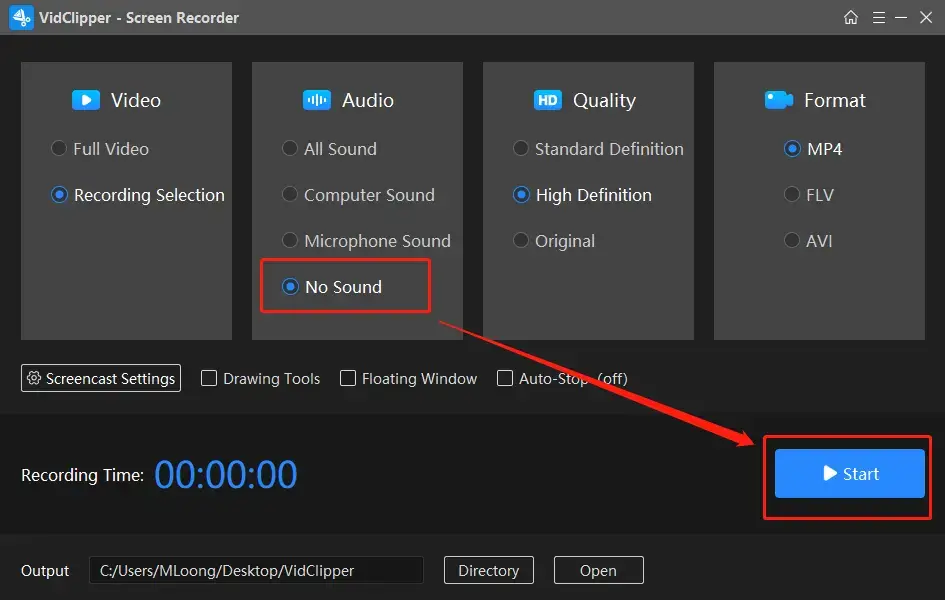Enable the Auto-Stop checkbox
The image size is (945, 600).
(504, 378)
